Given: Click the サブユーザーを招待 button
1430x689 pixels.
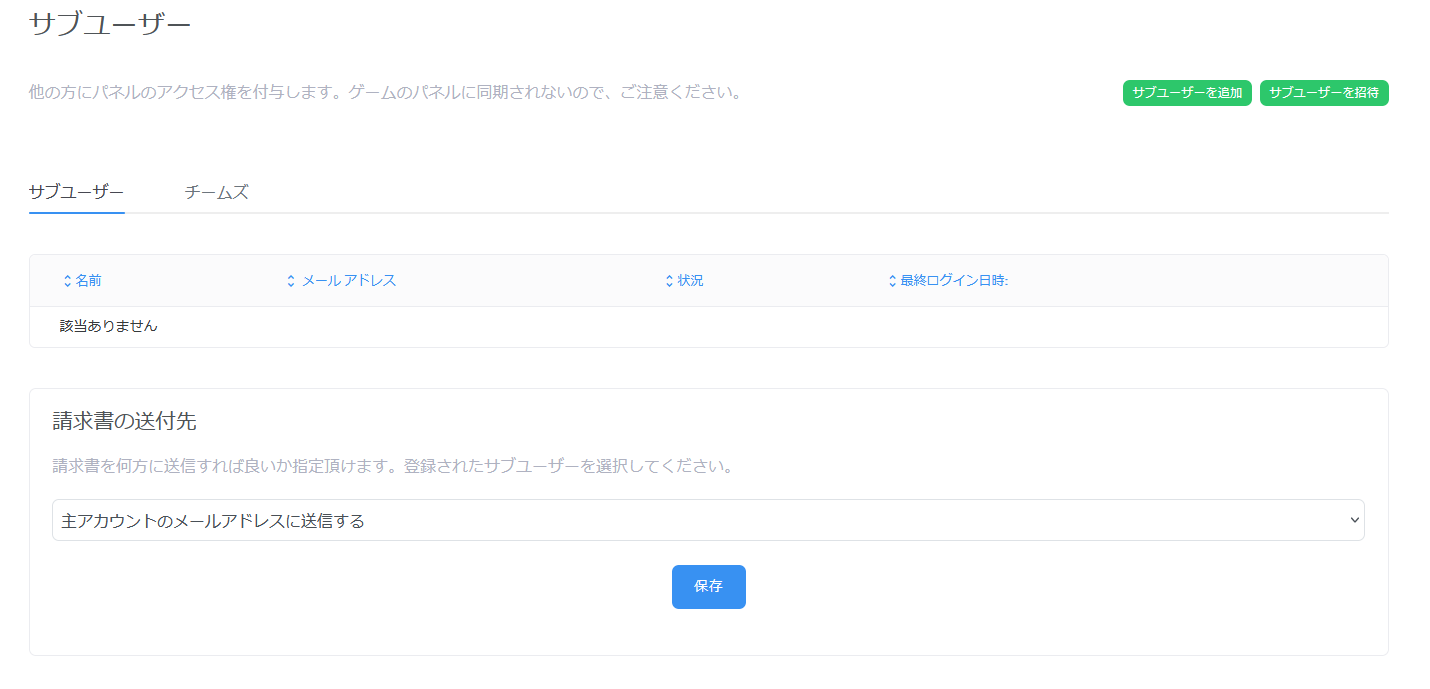Looking at the screenshot, I should point(1324,92).
